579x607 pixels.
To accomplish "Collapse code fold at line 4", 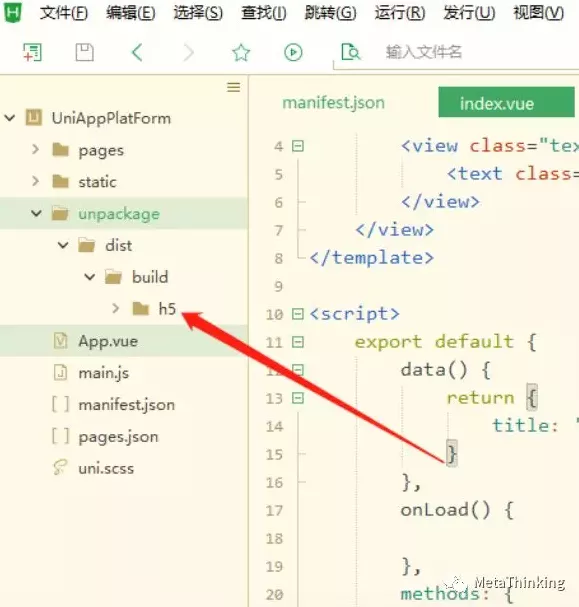I will [298, 146].
